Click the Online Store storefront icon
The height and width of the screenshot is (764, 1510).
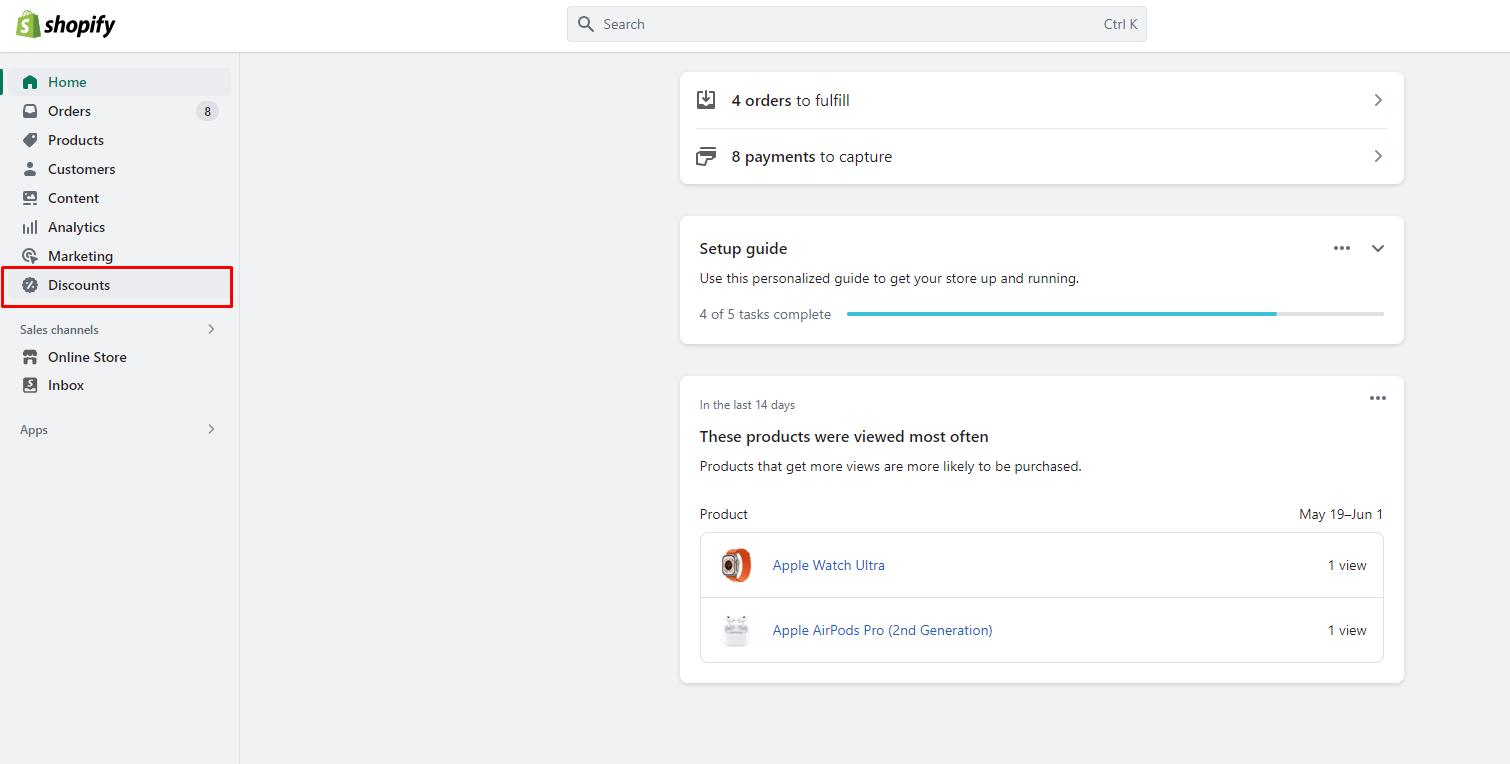click(30, 357)
